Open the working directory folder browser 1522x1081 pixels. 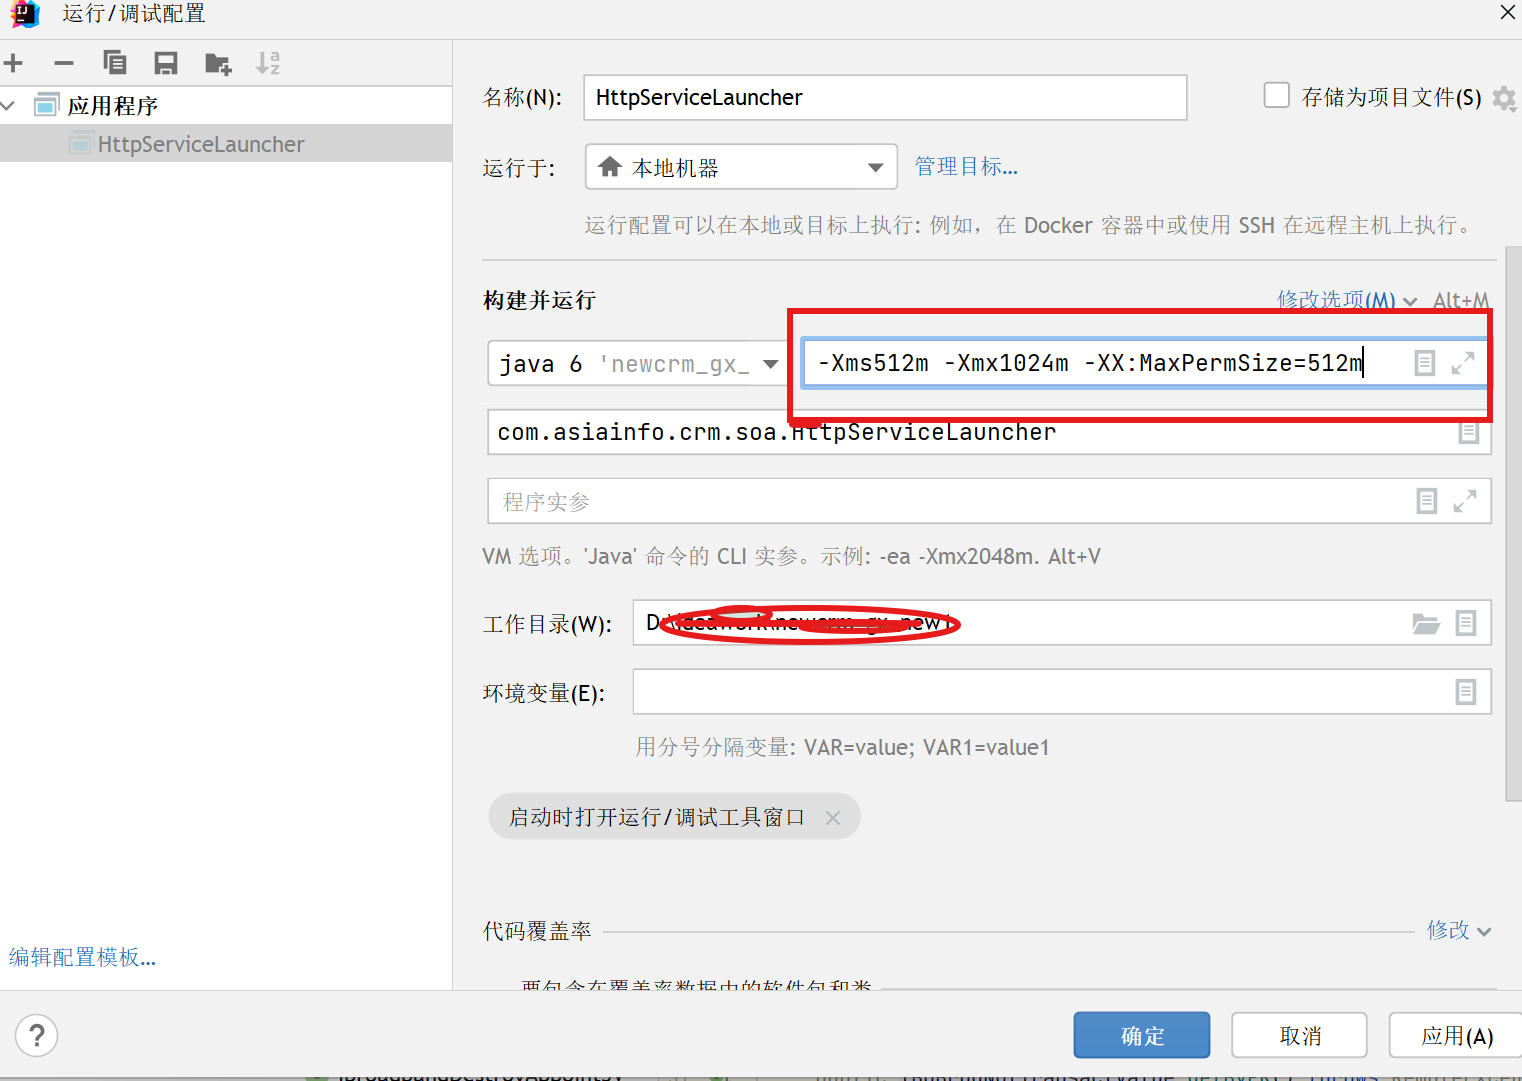1426,622
